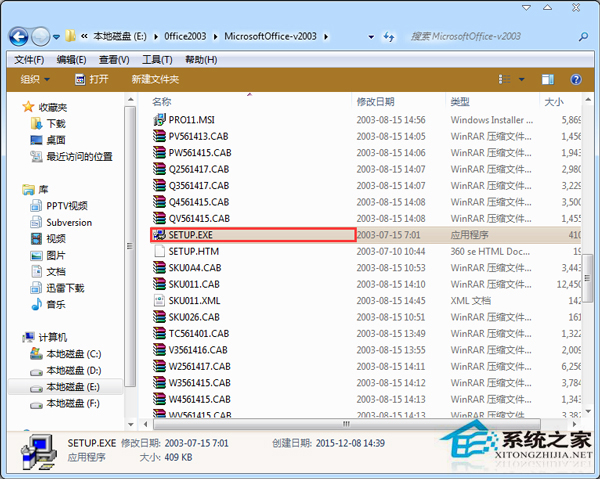This screenshot has height=479, width=600.
Task: Click the PV561413.CAB archive icon
Action: (159, 136)
